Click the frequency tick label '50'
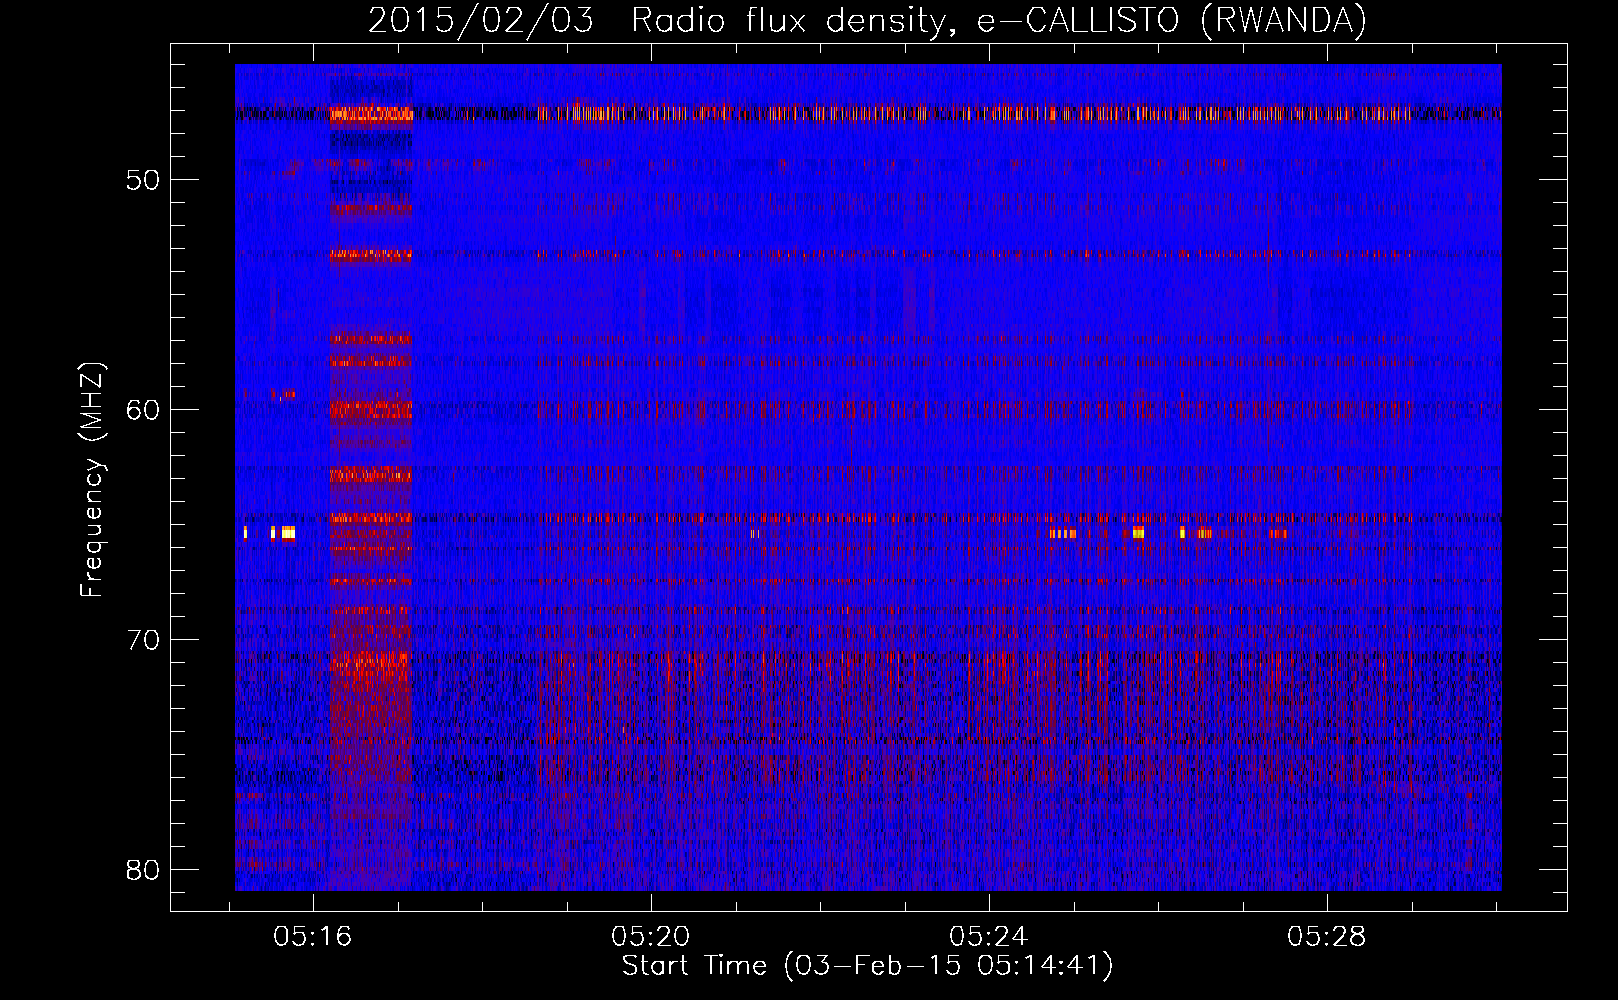1618x1000 pixels. click(143, 181)
